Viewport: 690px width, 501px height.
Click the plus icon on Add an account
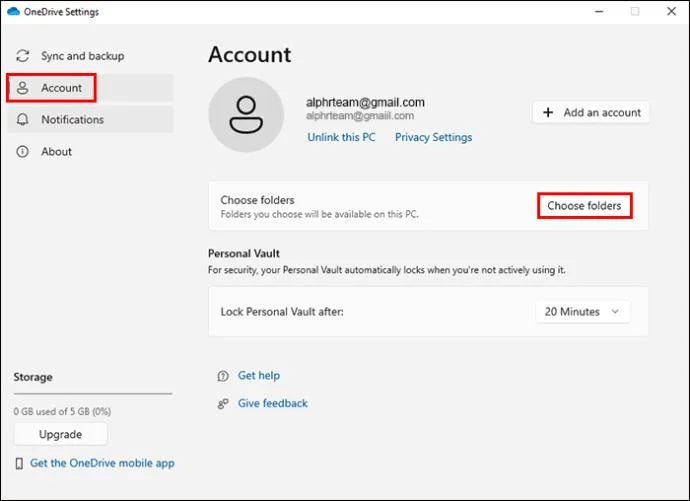click(548, 113)
